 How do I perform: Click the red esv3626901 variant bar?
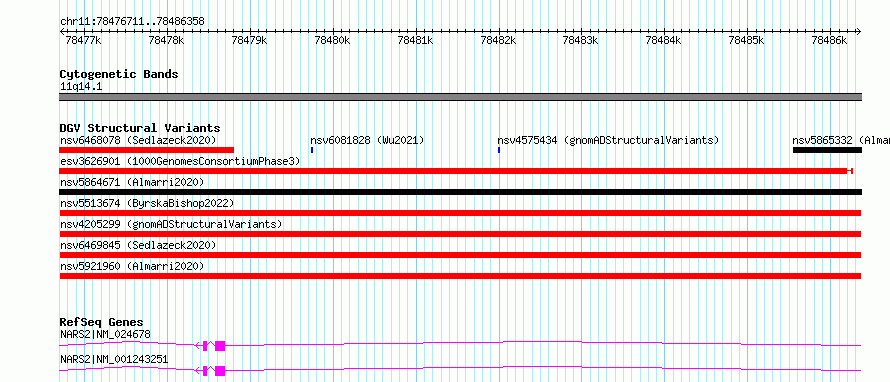(x=456, y=171)
